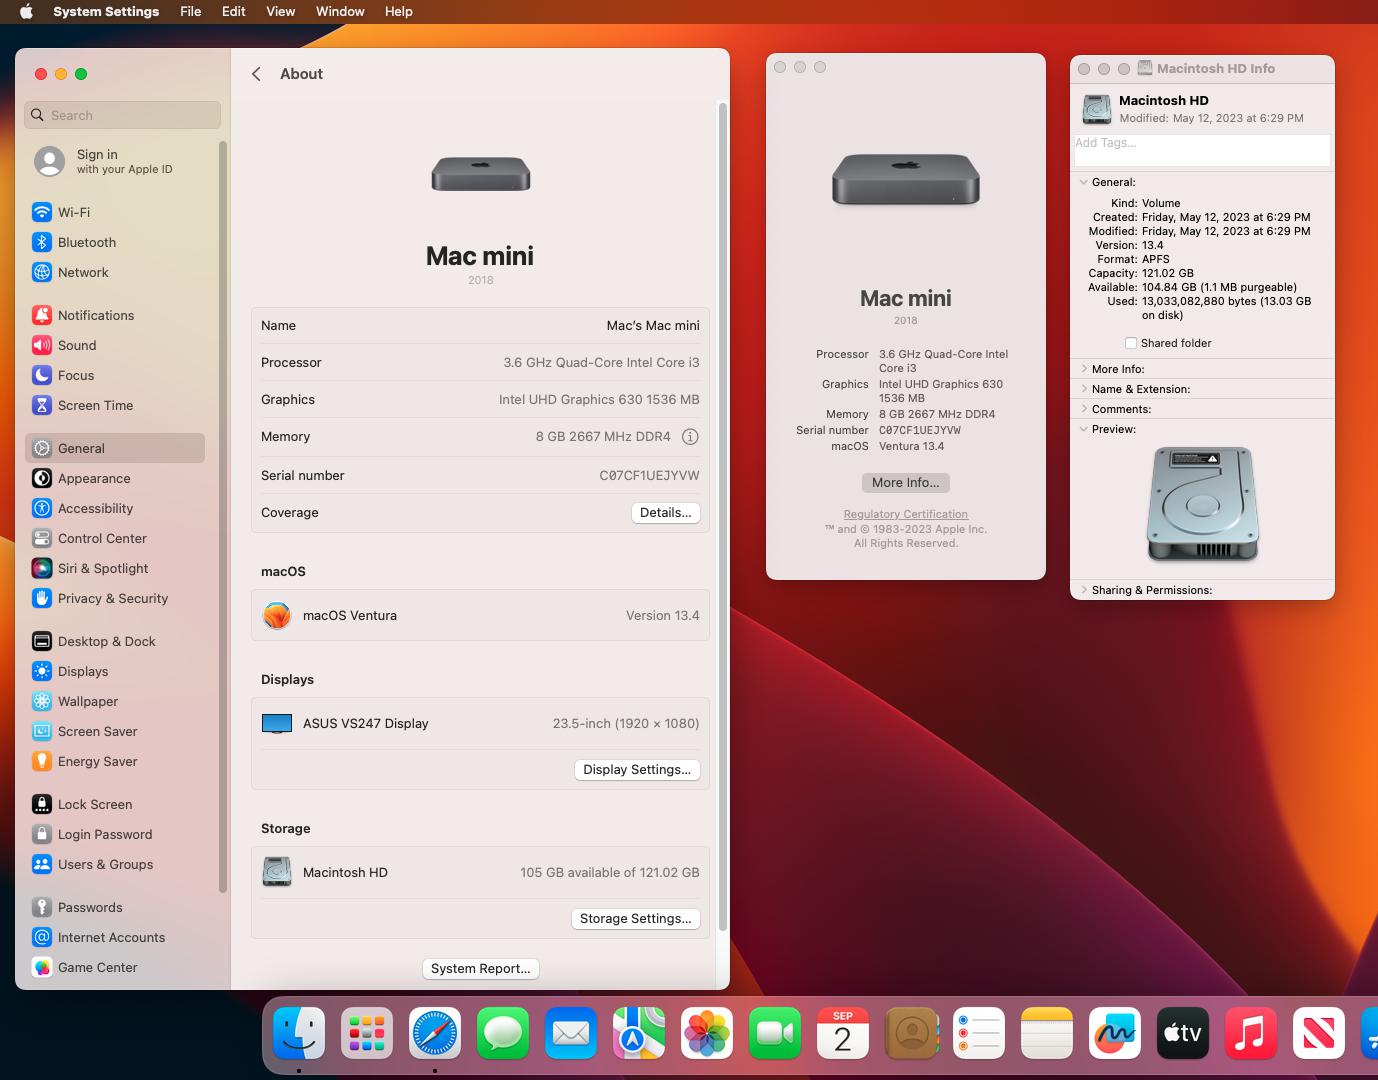Open the Help menu
This screenshot has height=1080, width=1378.
(x=398, y=11)
